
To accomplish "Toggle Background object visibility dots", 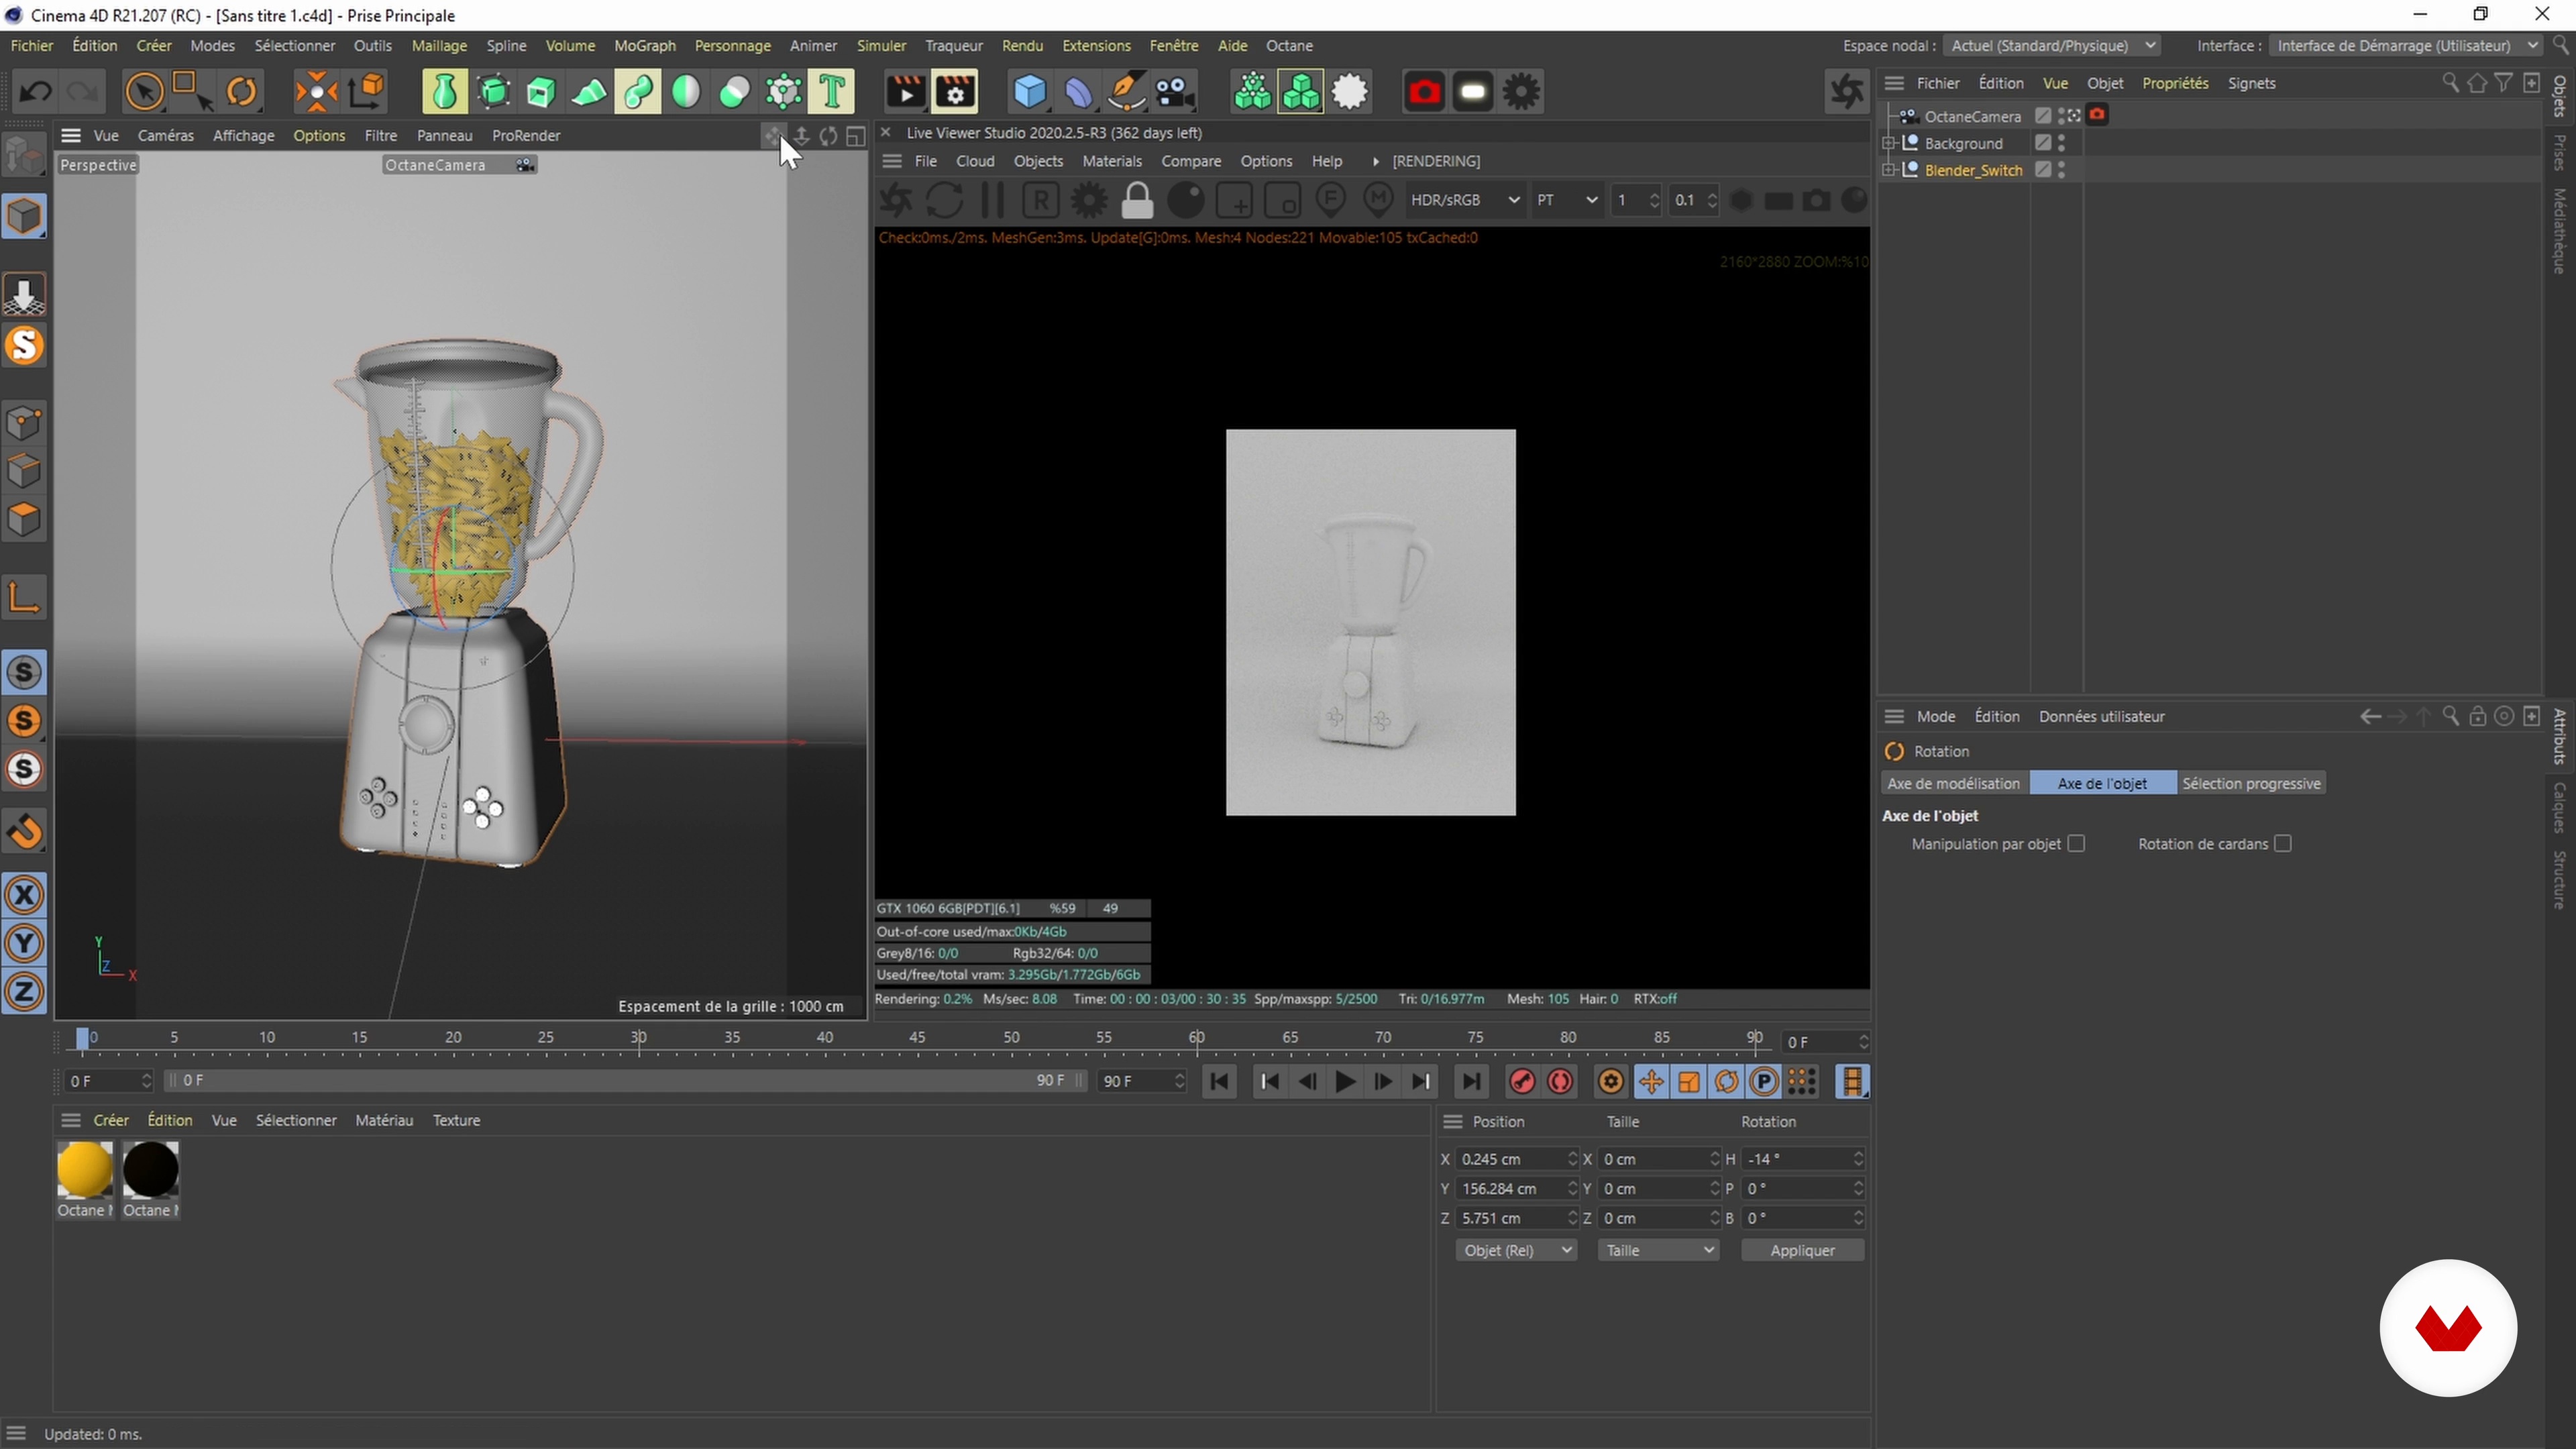I will (2062, 143).
